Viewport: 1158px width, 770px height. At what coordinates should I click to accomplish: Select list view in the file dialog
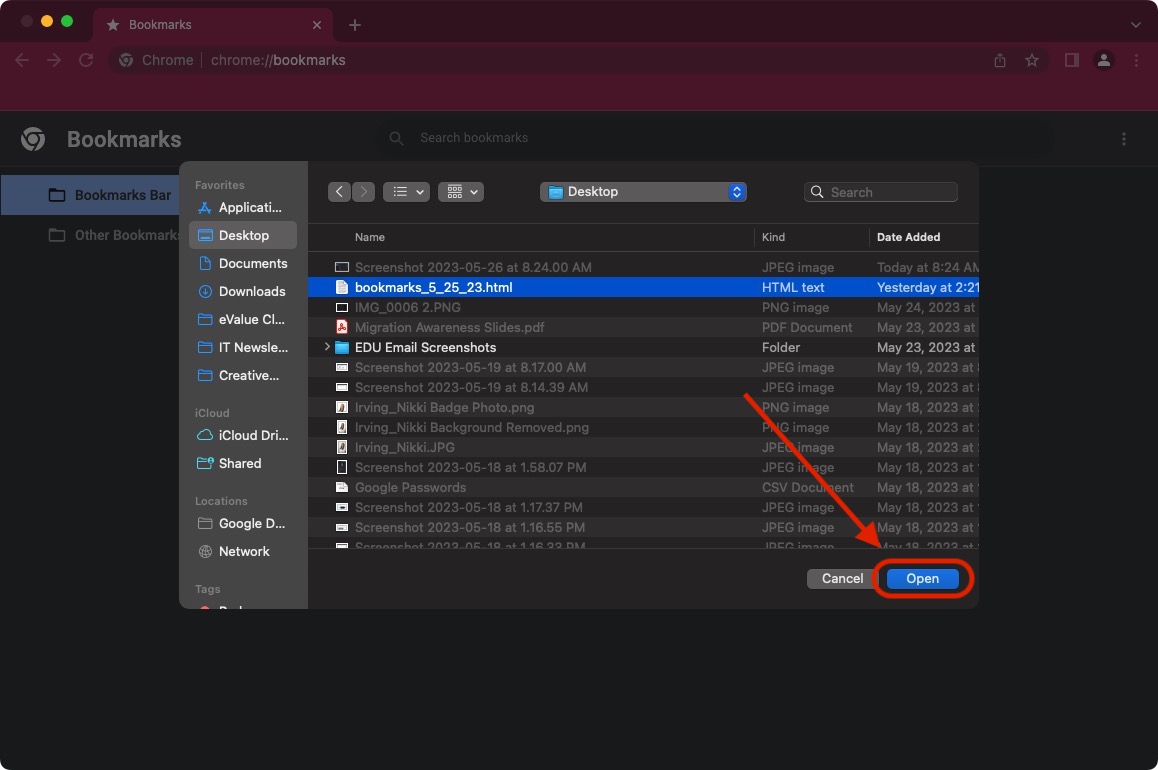[x=402, y=191]
